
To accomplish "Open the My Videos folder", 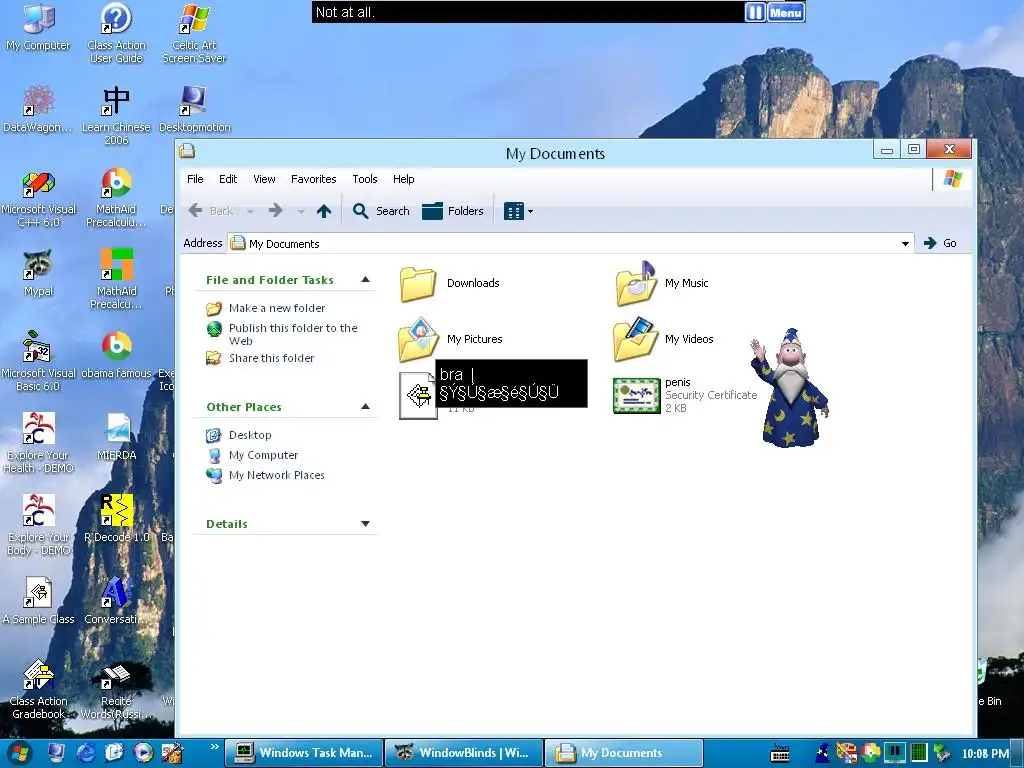I will pos(664,339).
